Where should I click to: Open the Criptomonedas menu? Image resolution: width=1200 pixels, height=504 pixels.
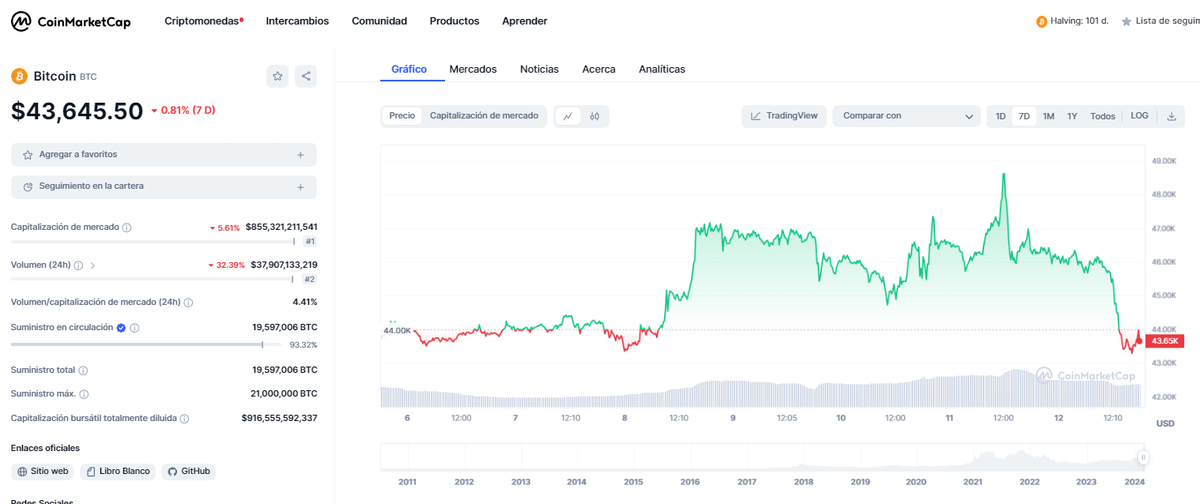coord(203,21)
